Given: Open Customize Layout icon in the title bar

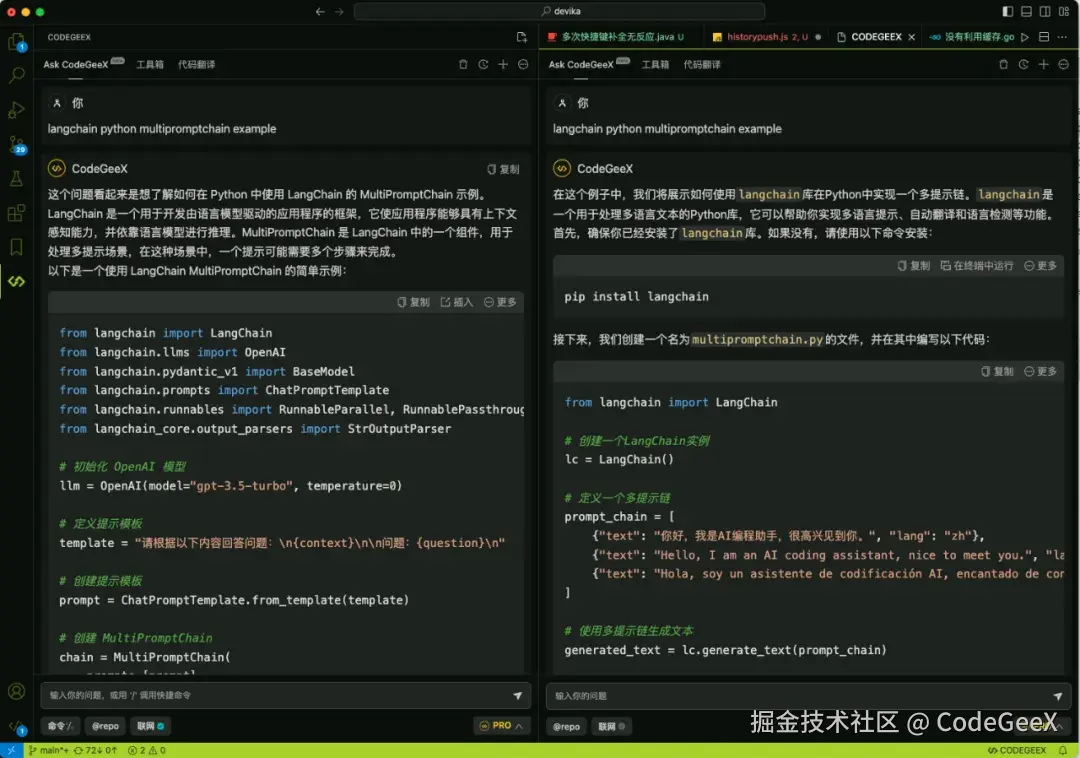Looking at the screenshot, I should pyautogui.click(x=1063, y=11).
